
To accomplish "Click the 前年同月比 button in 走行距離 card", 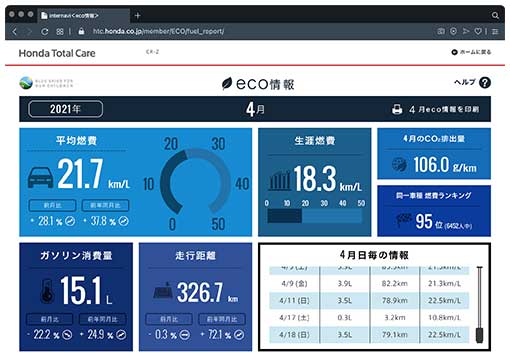I will [222, 319].
